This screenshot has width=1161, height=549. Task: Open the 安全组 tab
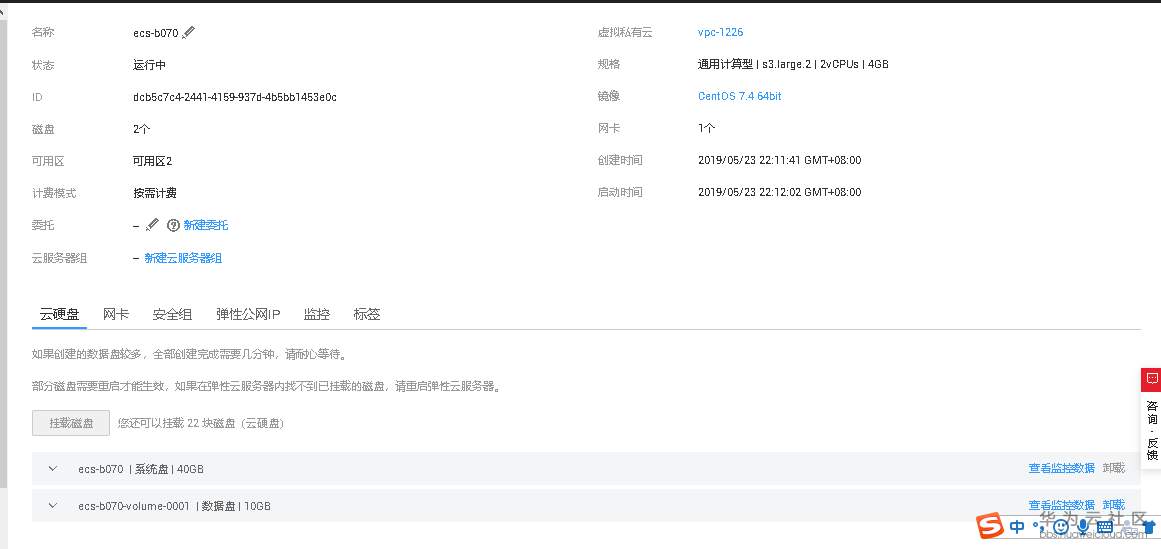173,314
